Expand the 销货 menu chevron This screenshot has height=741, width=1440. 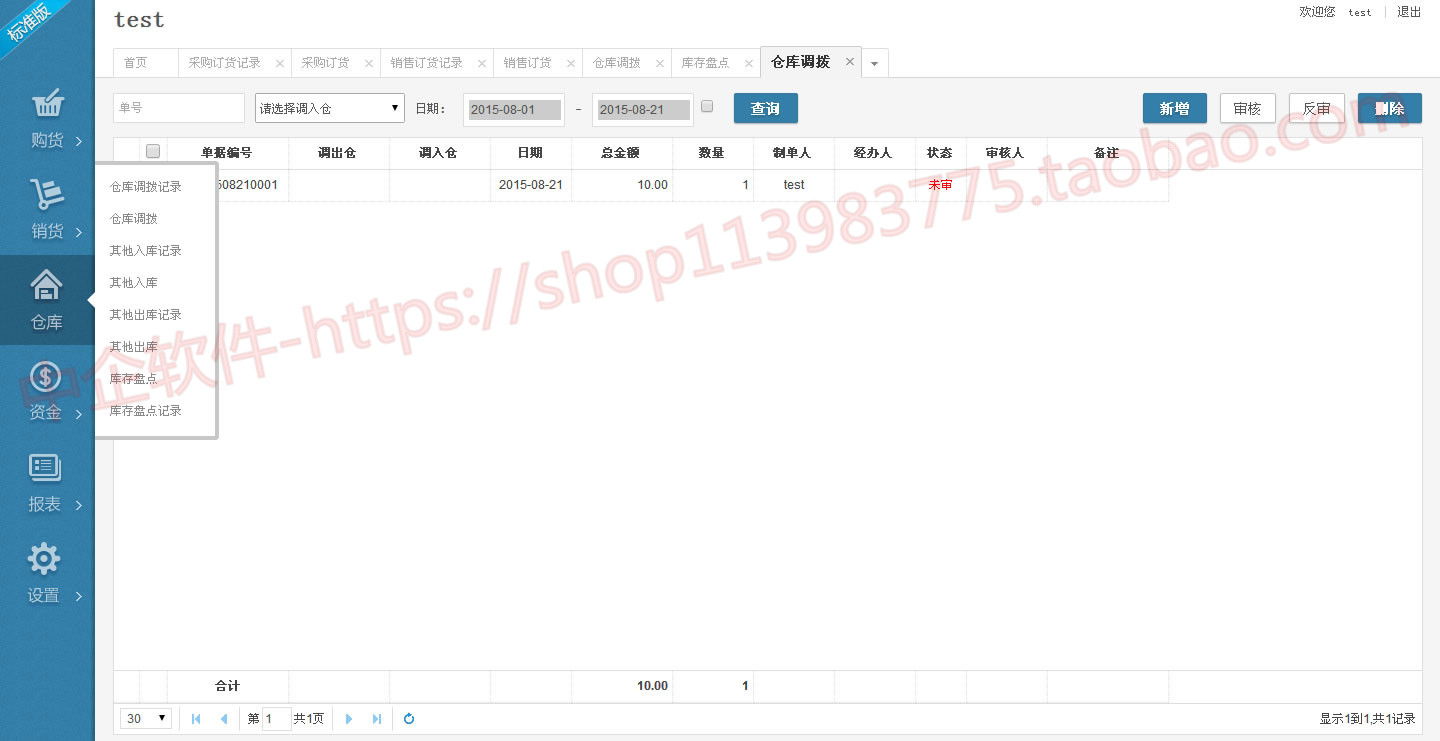coord(79,232)
